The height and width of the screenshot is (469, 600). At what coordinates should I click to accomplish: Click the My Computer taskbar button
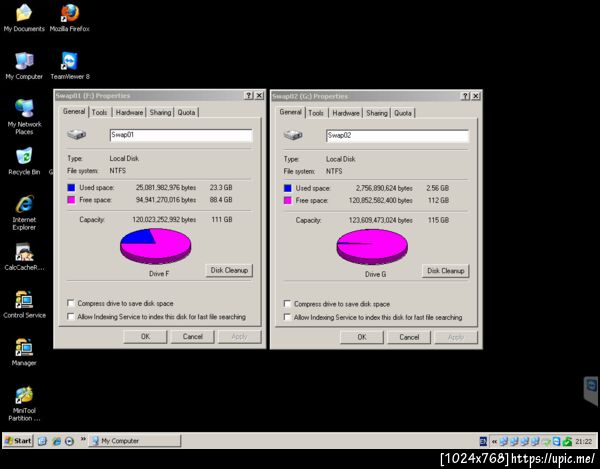point(135,441)
